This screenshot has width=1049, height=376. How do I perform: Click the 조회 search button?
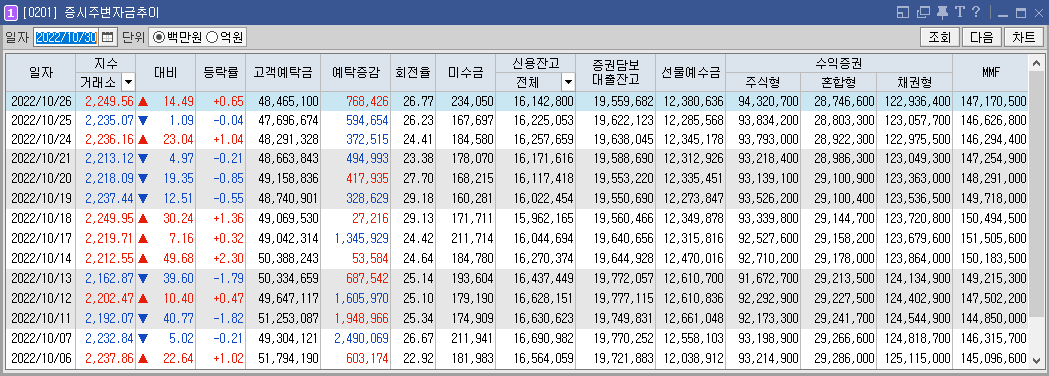[x=940, y=37]
